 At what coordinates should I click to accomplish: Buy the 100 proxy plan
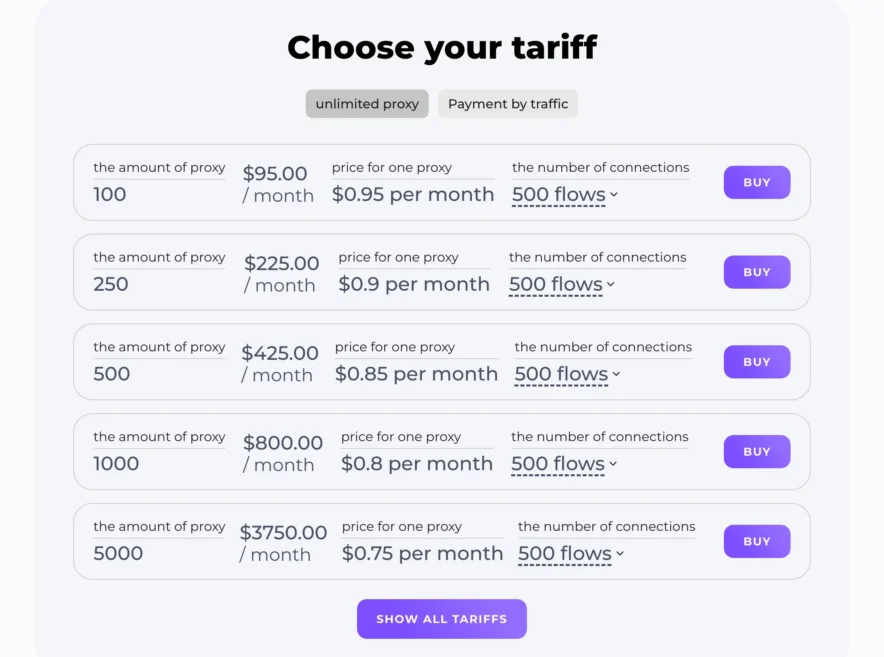click(x=756, y=182)
